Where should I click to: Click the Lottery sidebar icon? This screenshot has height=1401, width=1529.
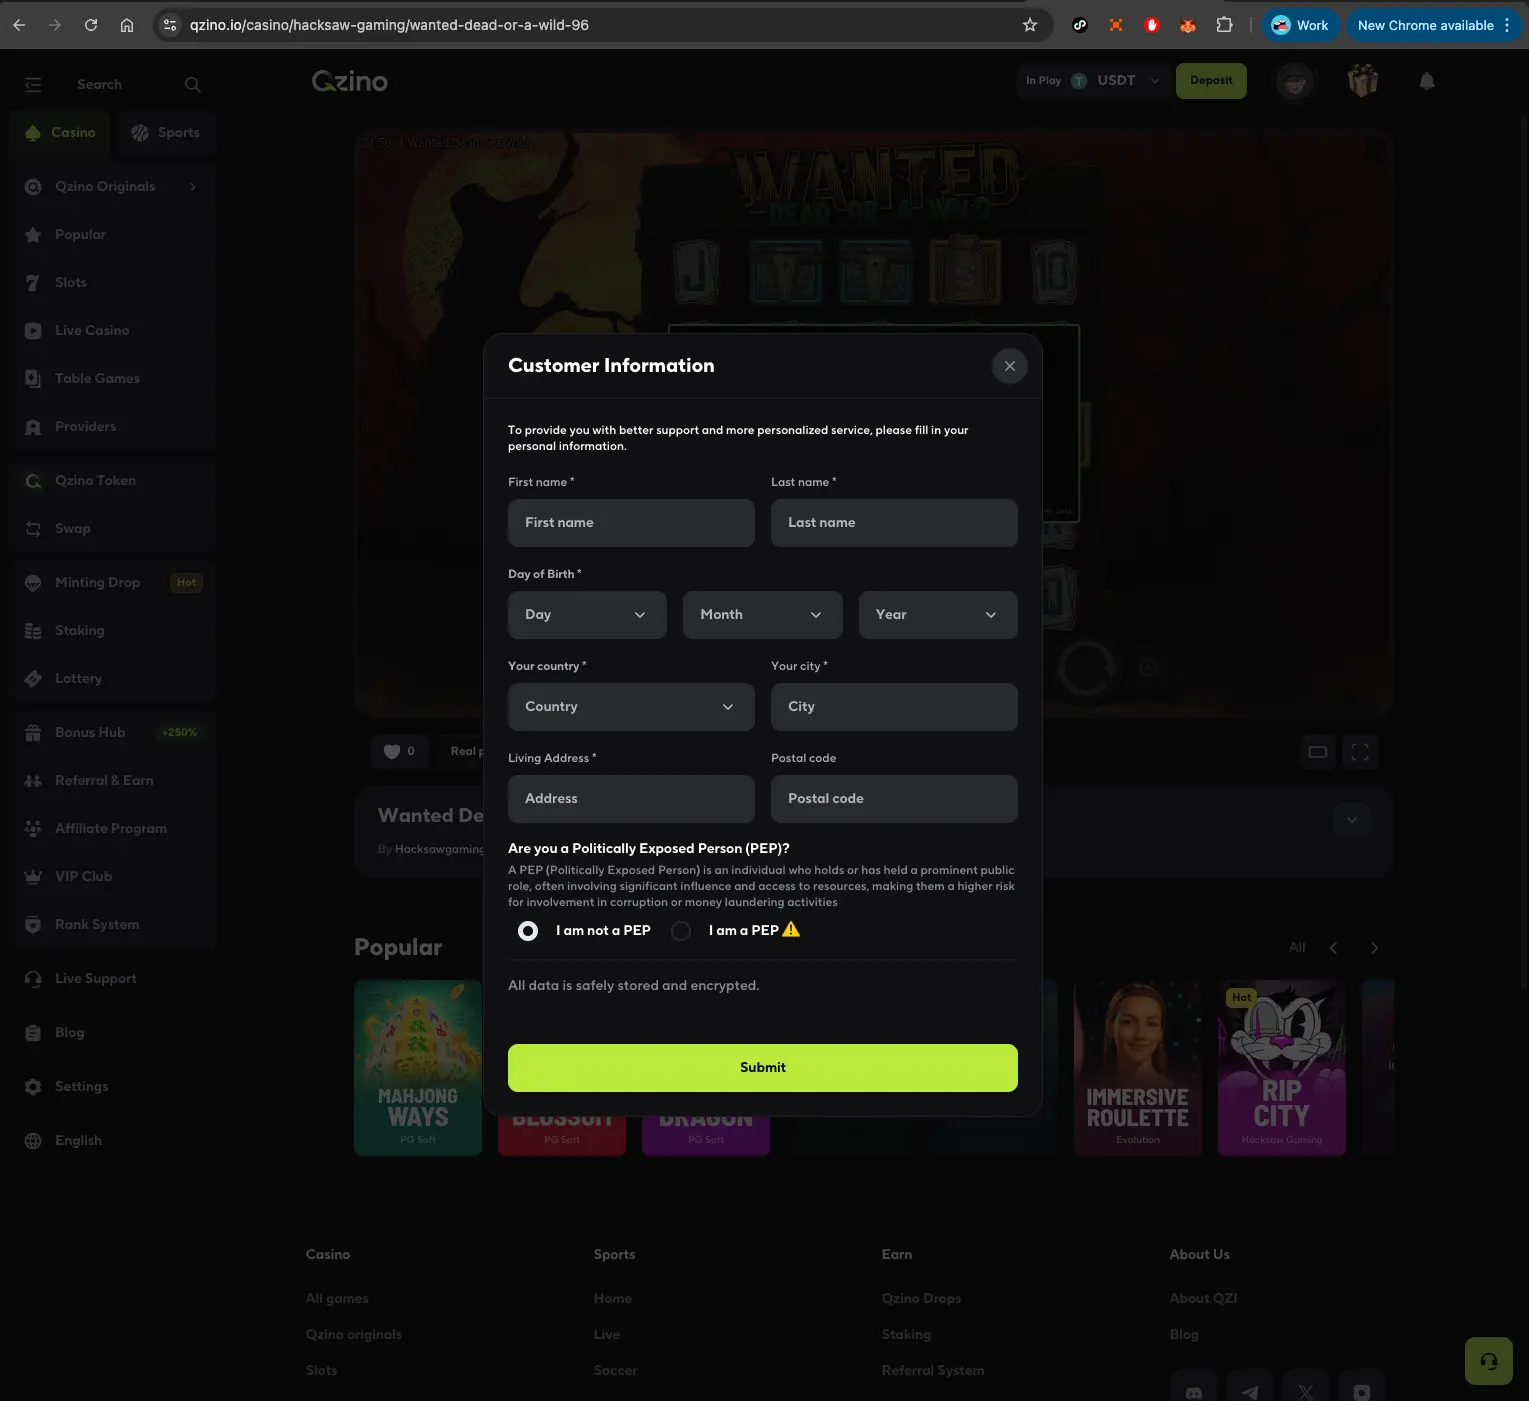pos(33,679)
